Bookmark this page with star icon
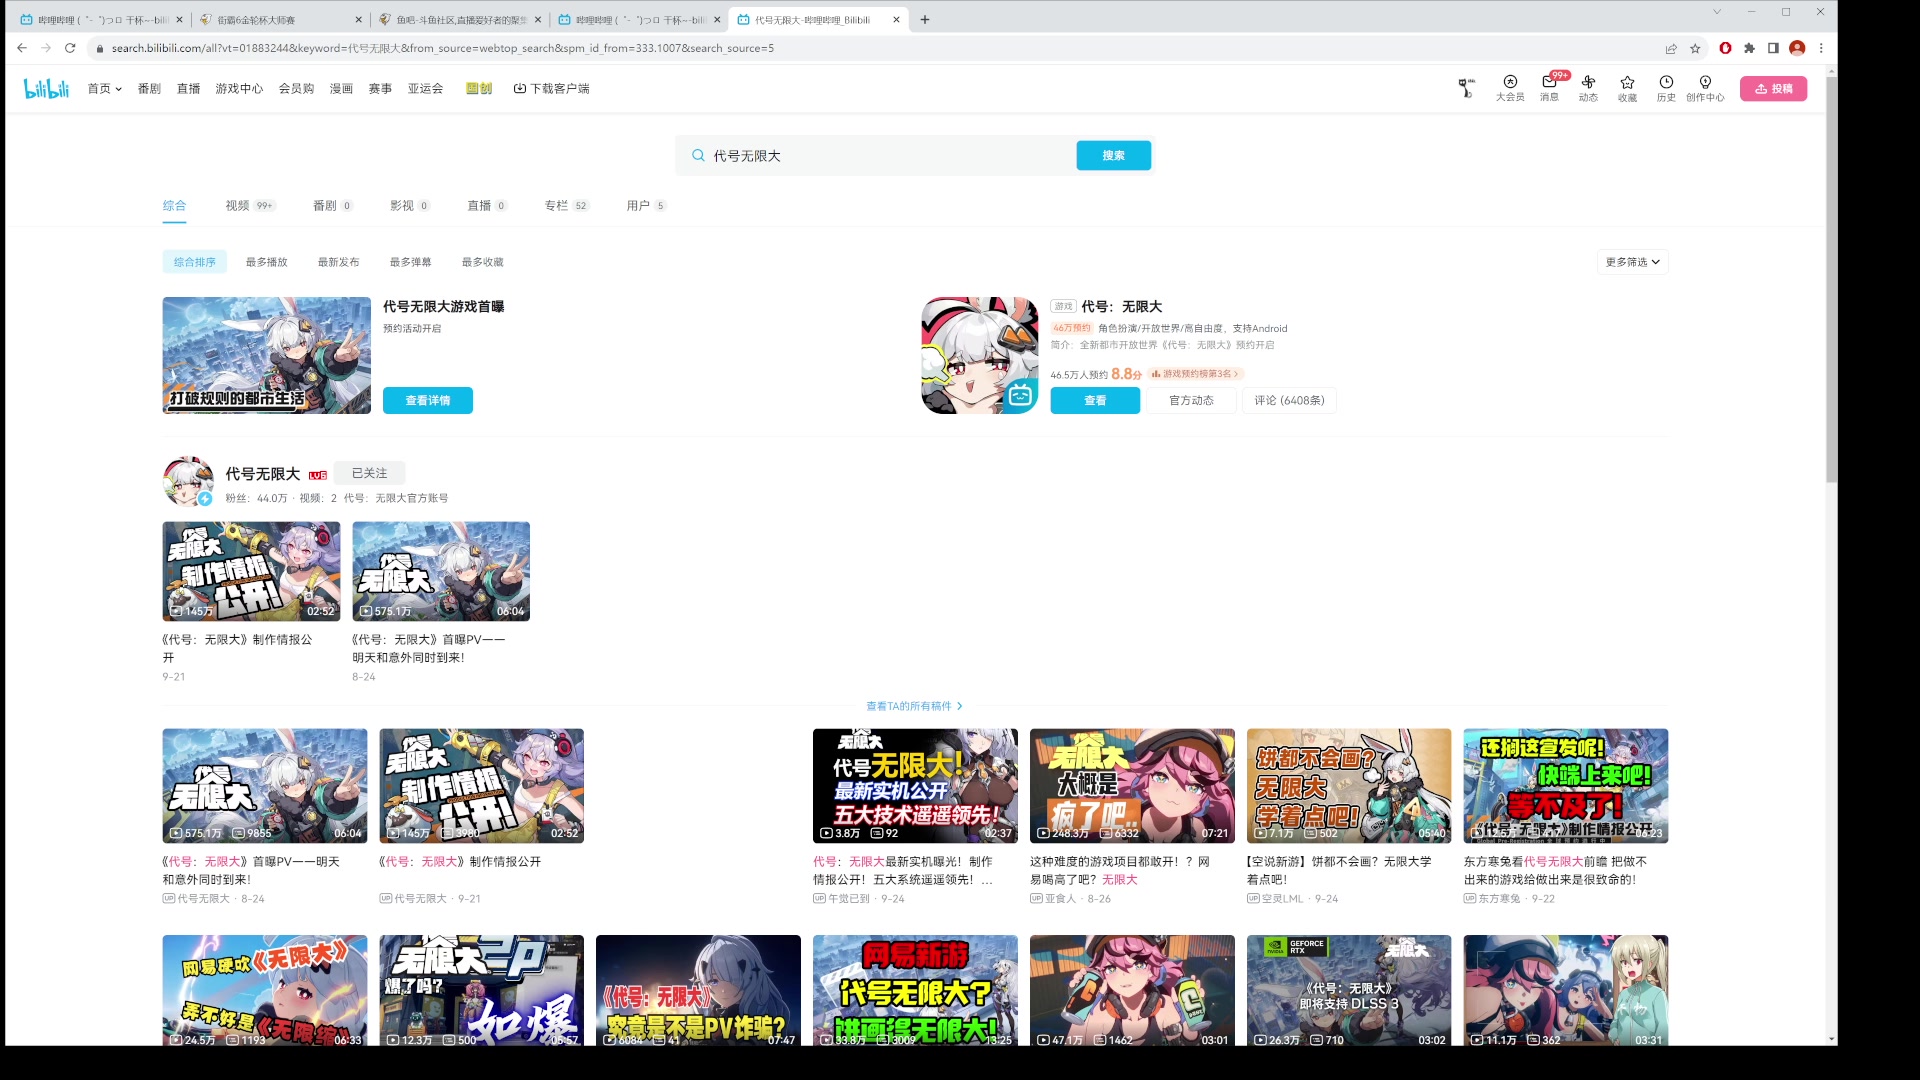 (x=1695, y=48)
